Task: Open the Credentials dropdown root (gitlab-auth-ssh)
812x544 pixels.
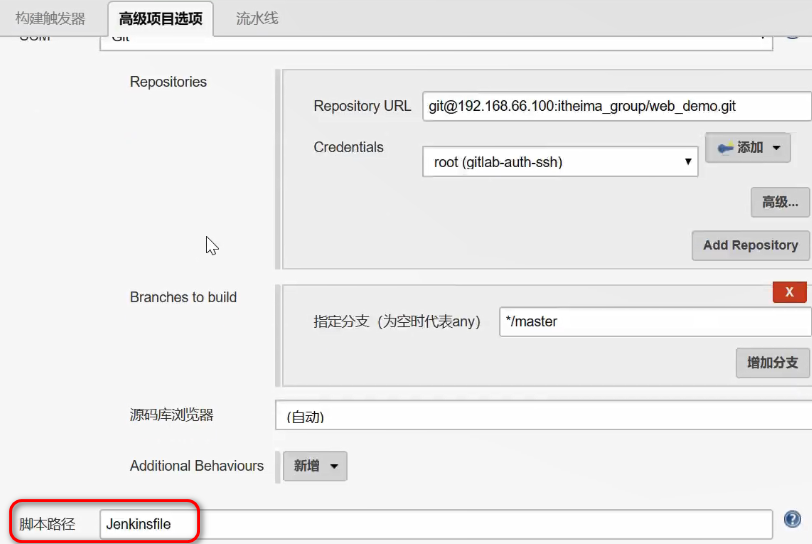Action: tap(560, 162)
